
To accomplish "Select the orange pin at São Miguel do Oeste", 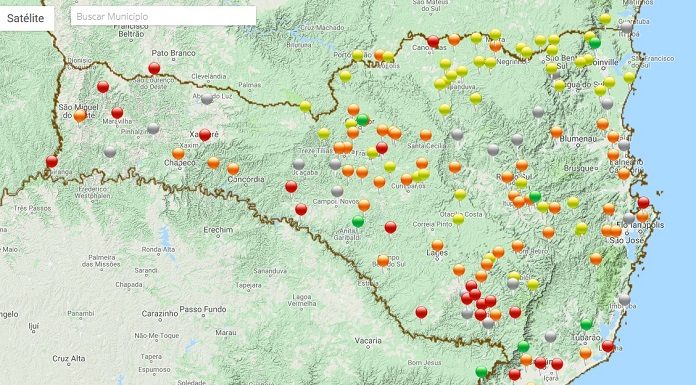I will 80,116.
